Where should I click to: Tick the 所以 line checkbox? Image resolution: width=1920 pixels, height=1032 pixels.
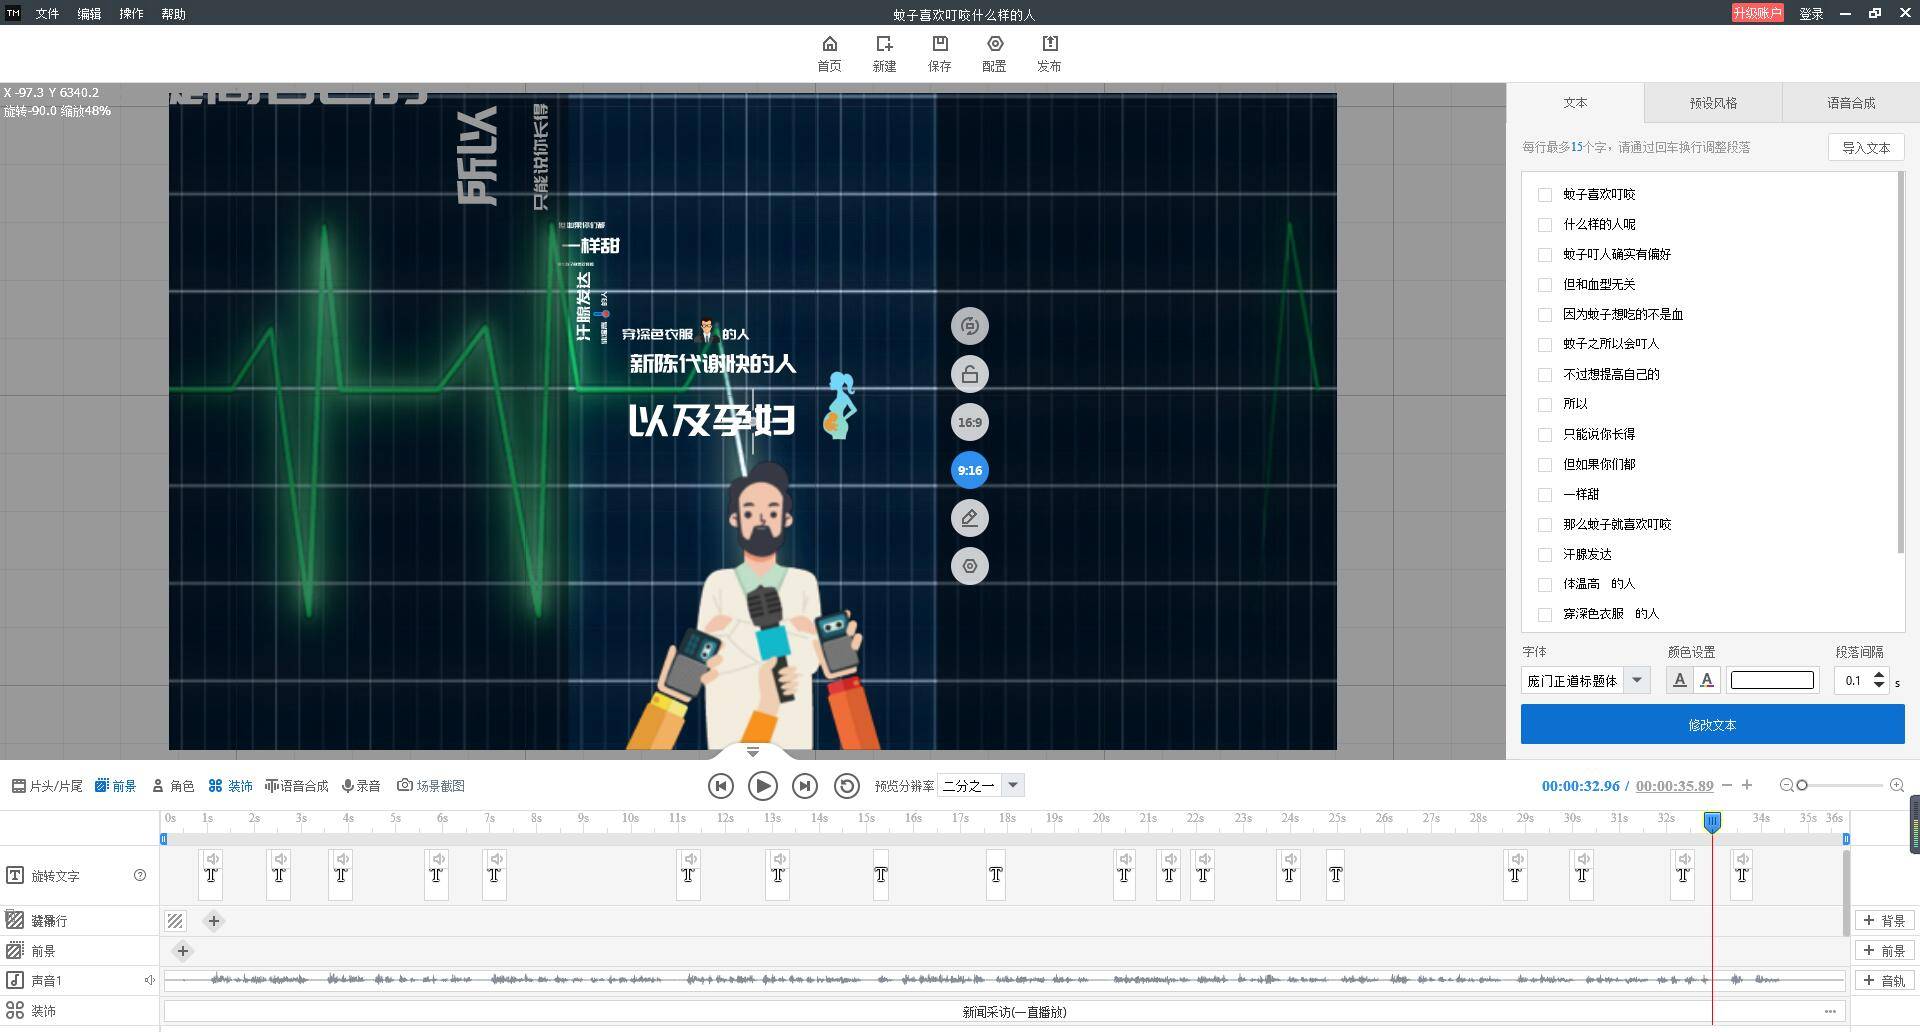click(1545, 405)
